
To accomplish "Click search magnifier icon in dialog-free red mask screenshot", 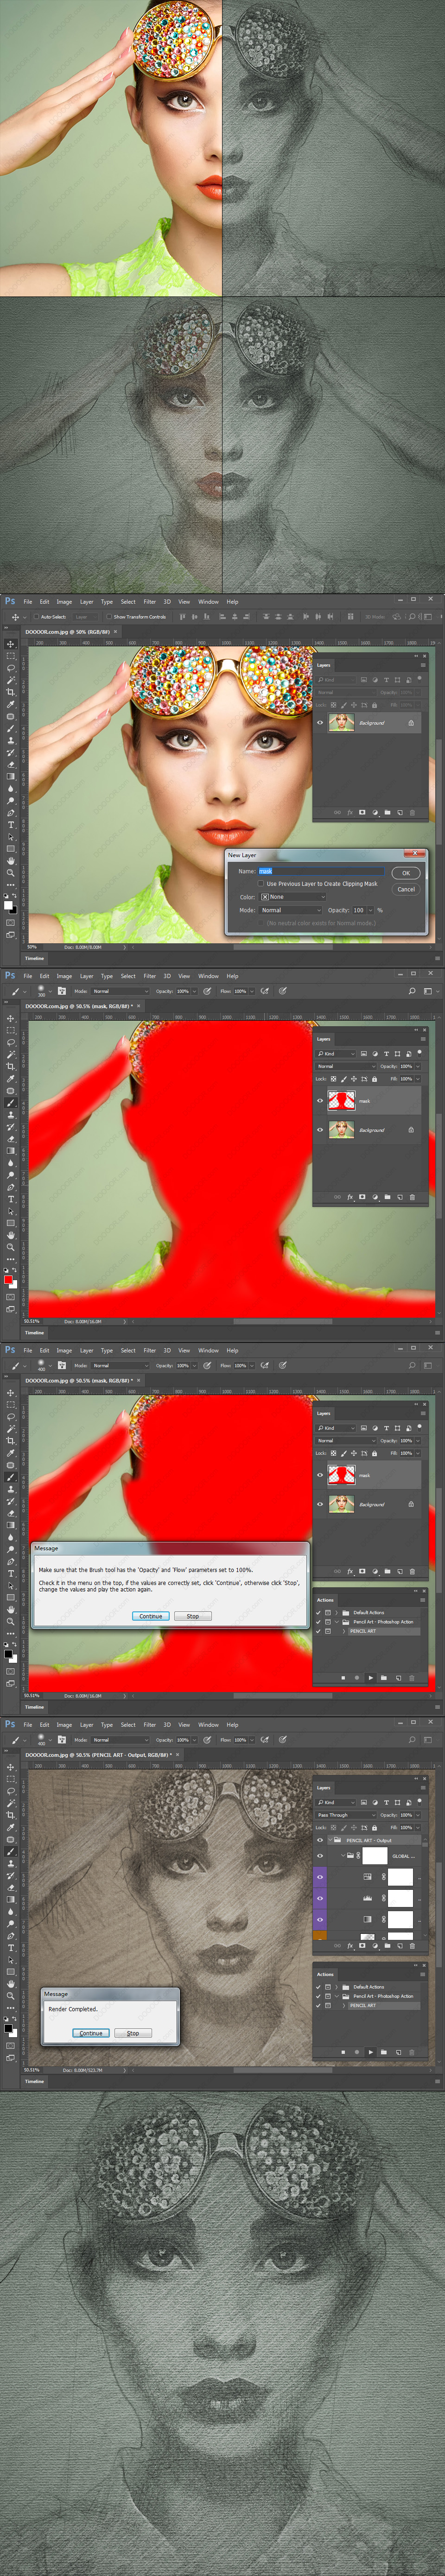I will 412,991.
